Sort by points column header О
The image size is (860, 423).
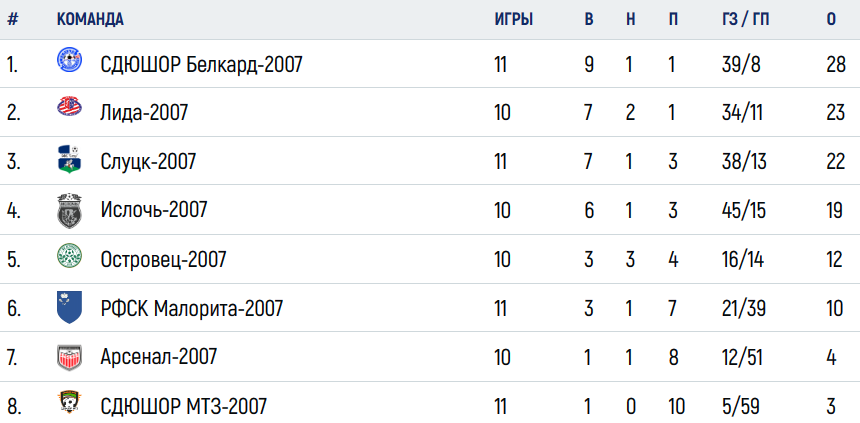[x=831, y=19]
